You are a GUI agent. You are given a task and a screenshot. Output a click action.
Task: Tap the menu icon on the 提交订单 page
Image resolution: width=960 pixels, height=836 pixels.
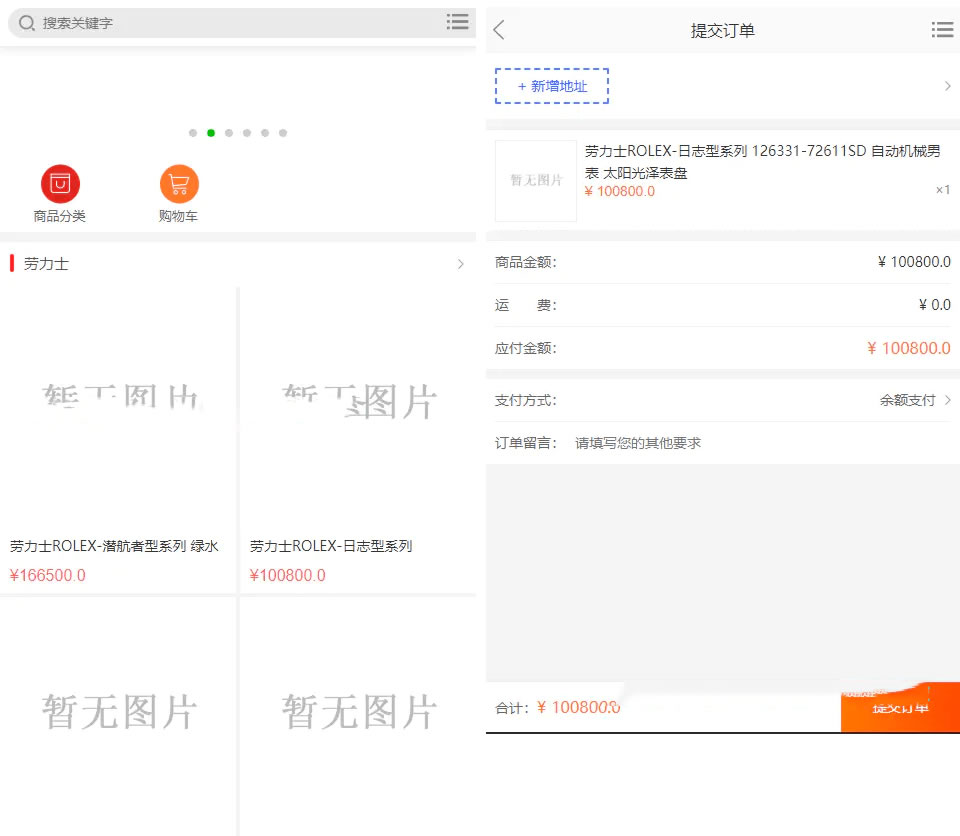coord(942,30)
